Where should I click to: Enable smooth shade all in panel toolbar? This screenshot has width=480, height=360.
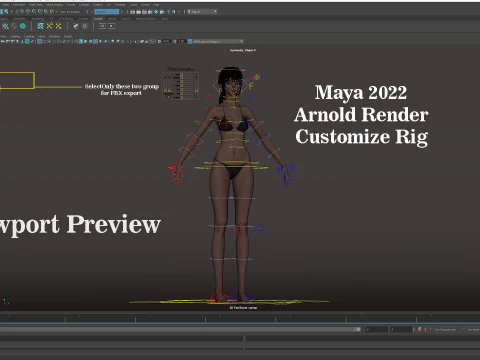click(81, 41)
